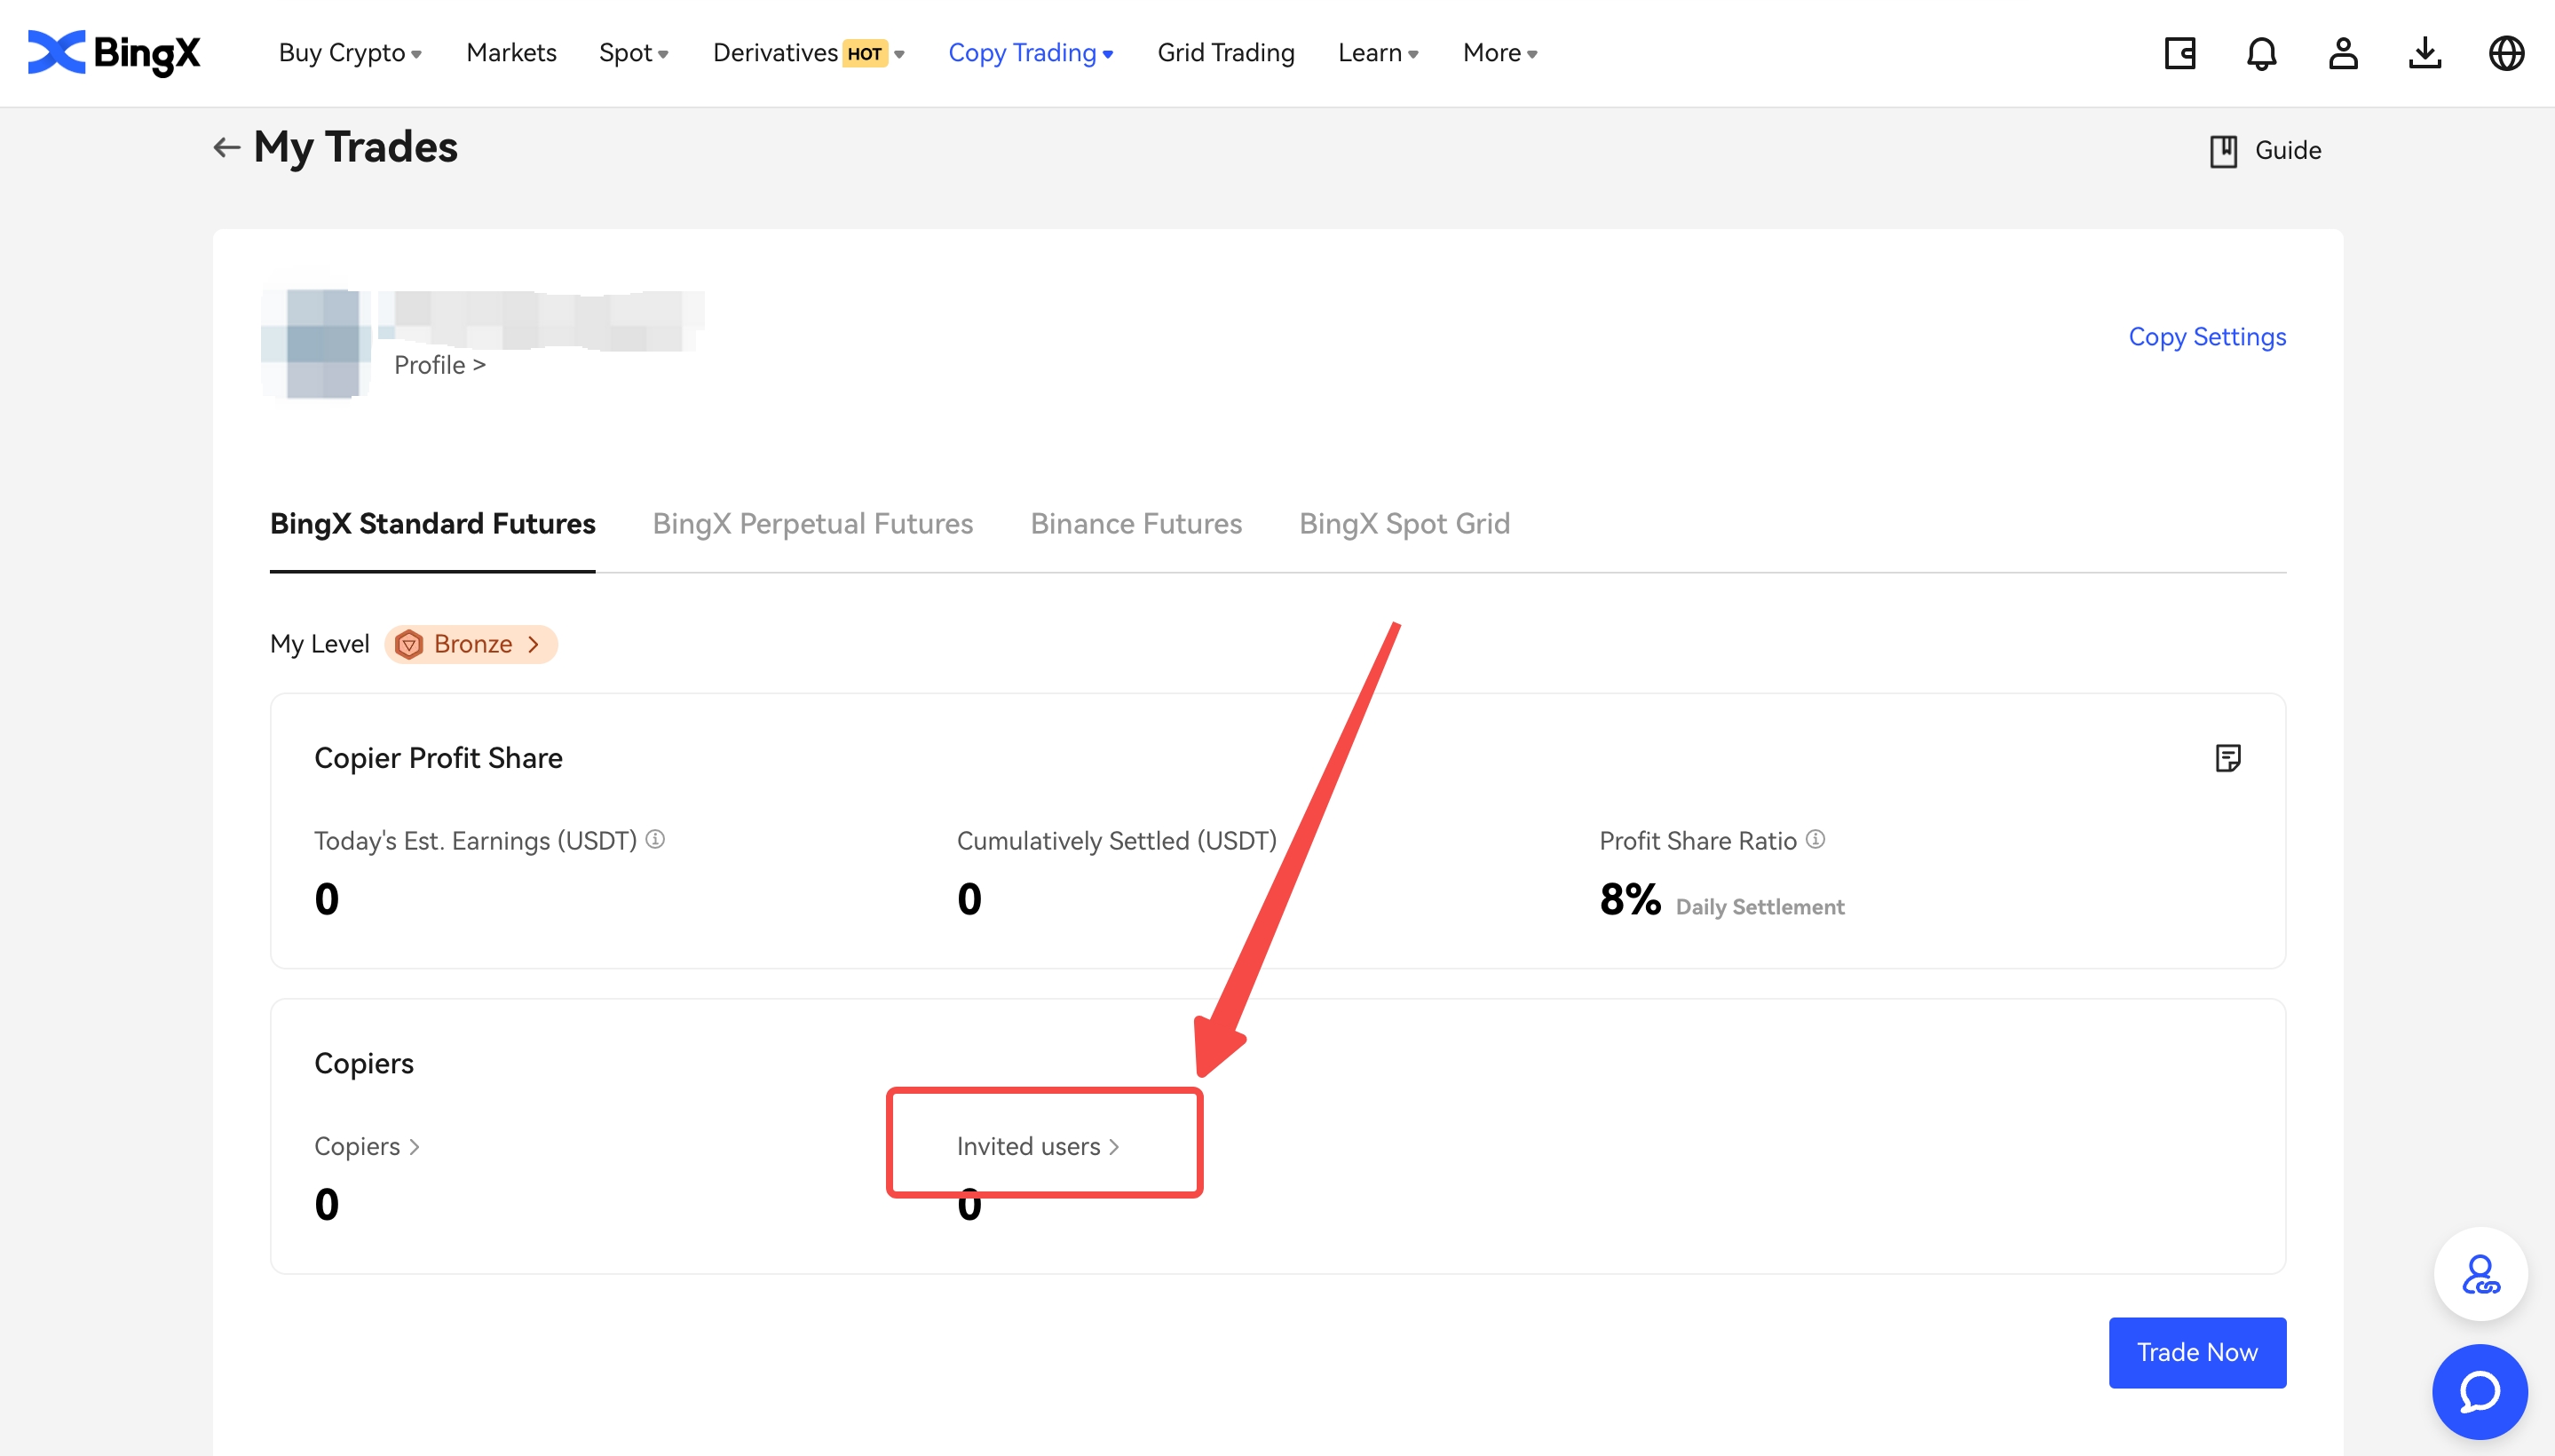Open Grid Trading page

click(x=1225, y=53)
